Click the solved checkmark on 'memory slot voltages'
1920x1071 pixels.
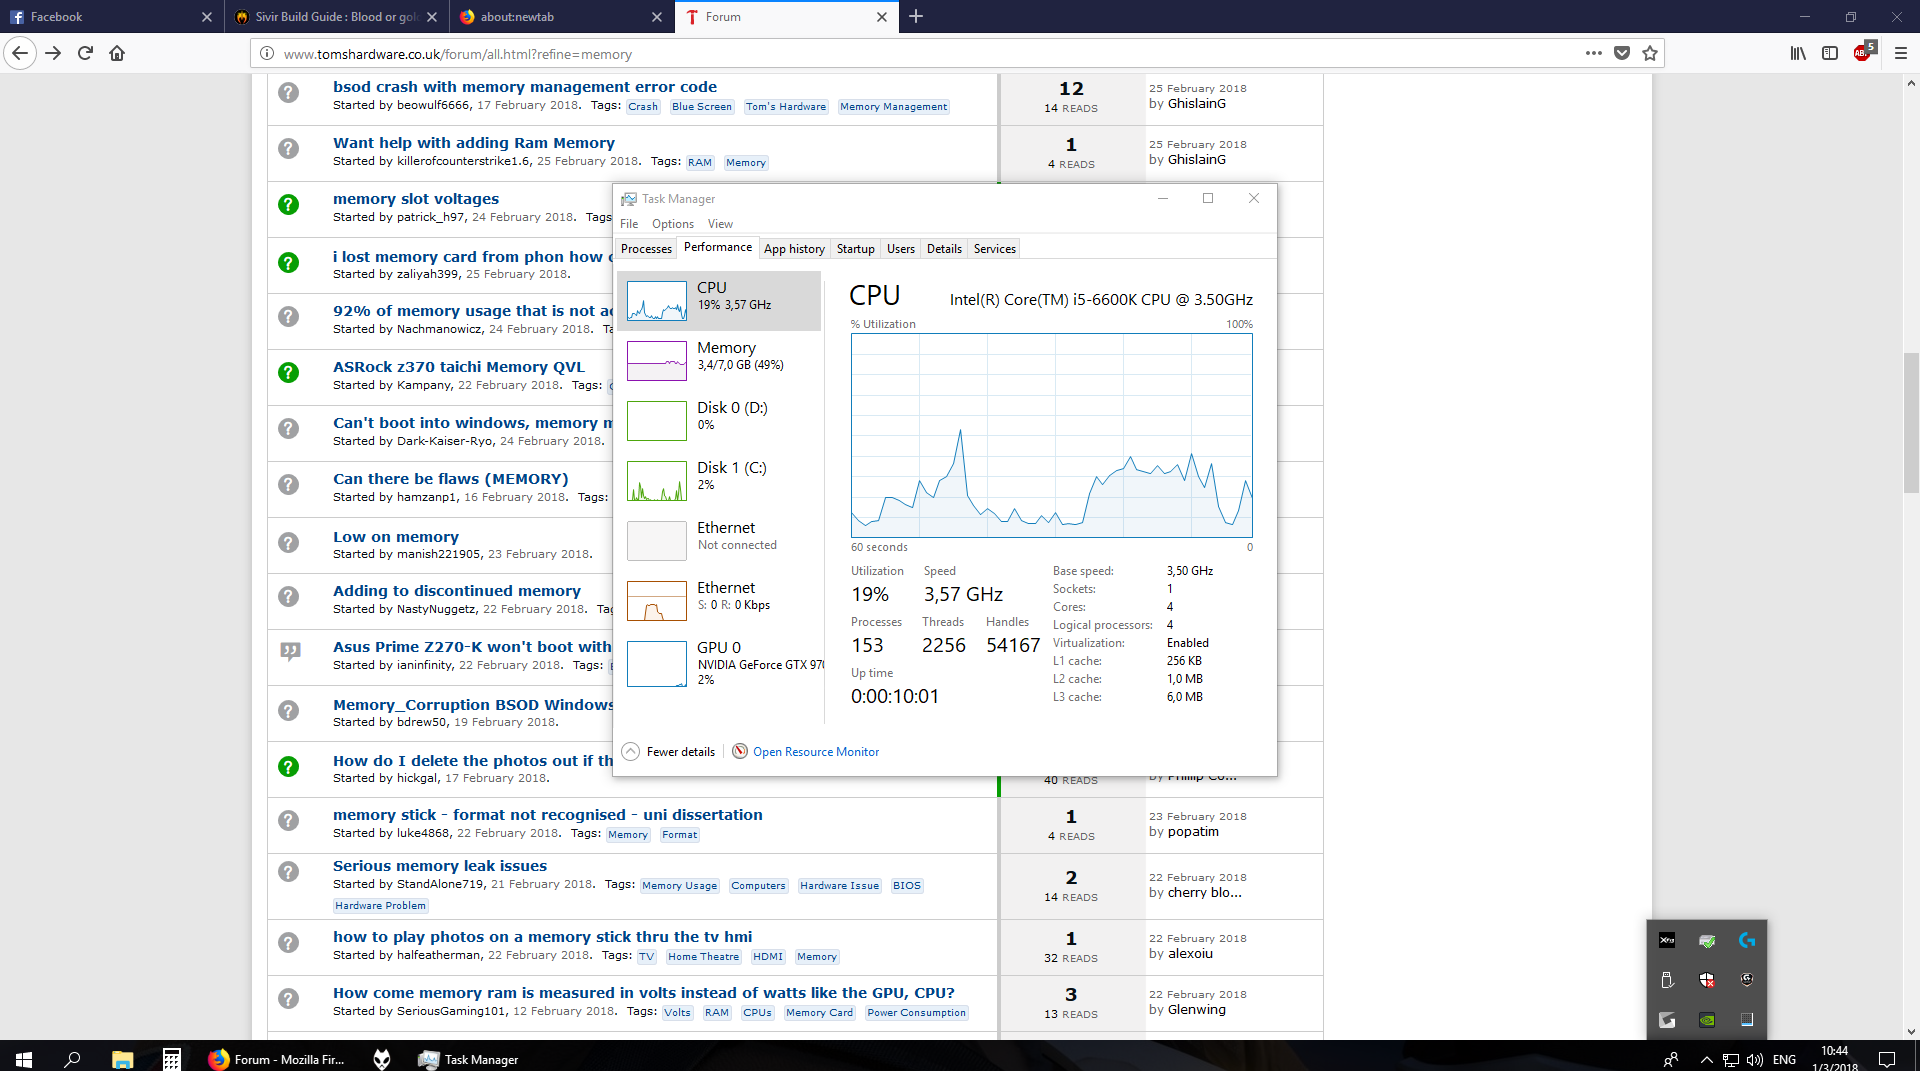click(288, 205)
